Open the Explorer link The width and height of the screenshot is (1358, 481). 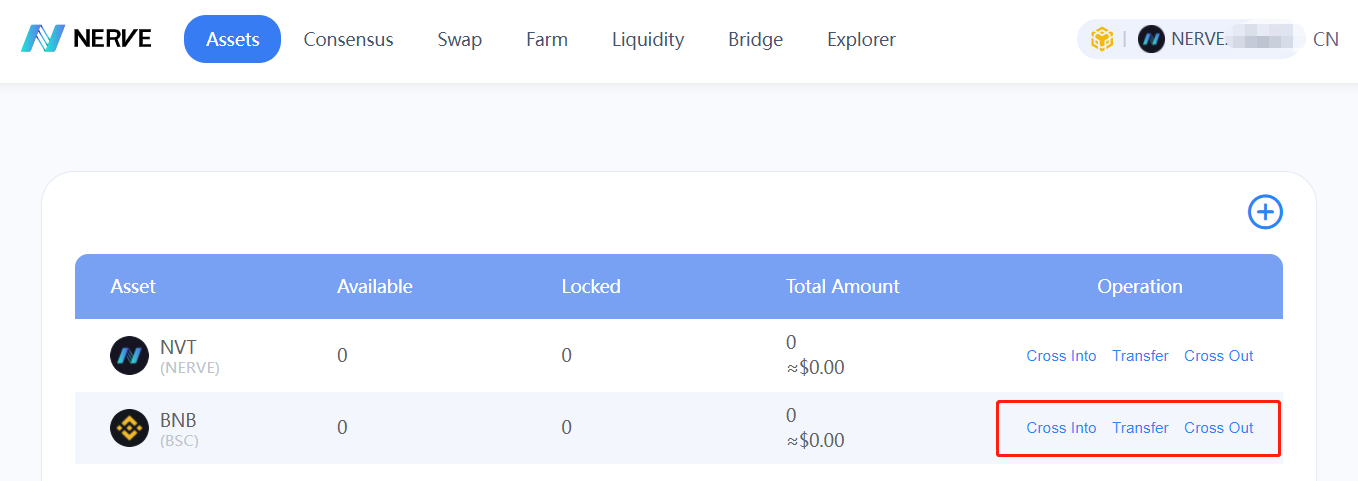tap(861, 40)
